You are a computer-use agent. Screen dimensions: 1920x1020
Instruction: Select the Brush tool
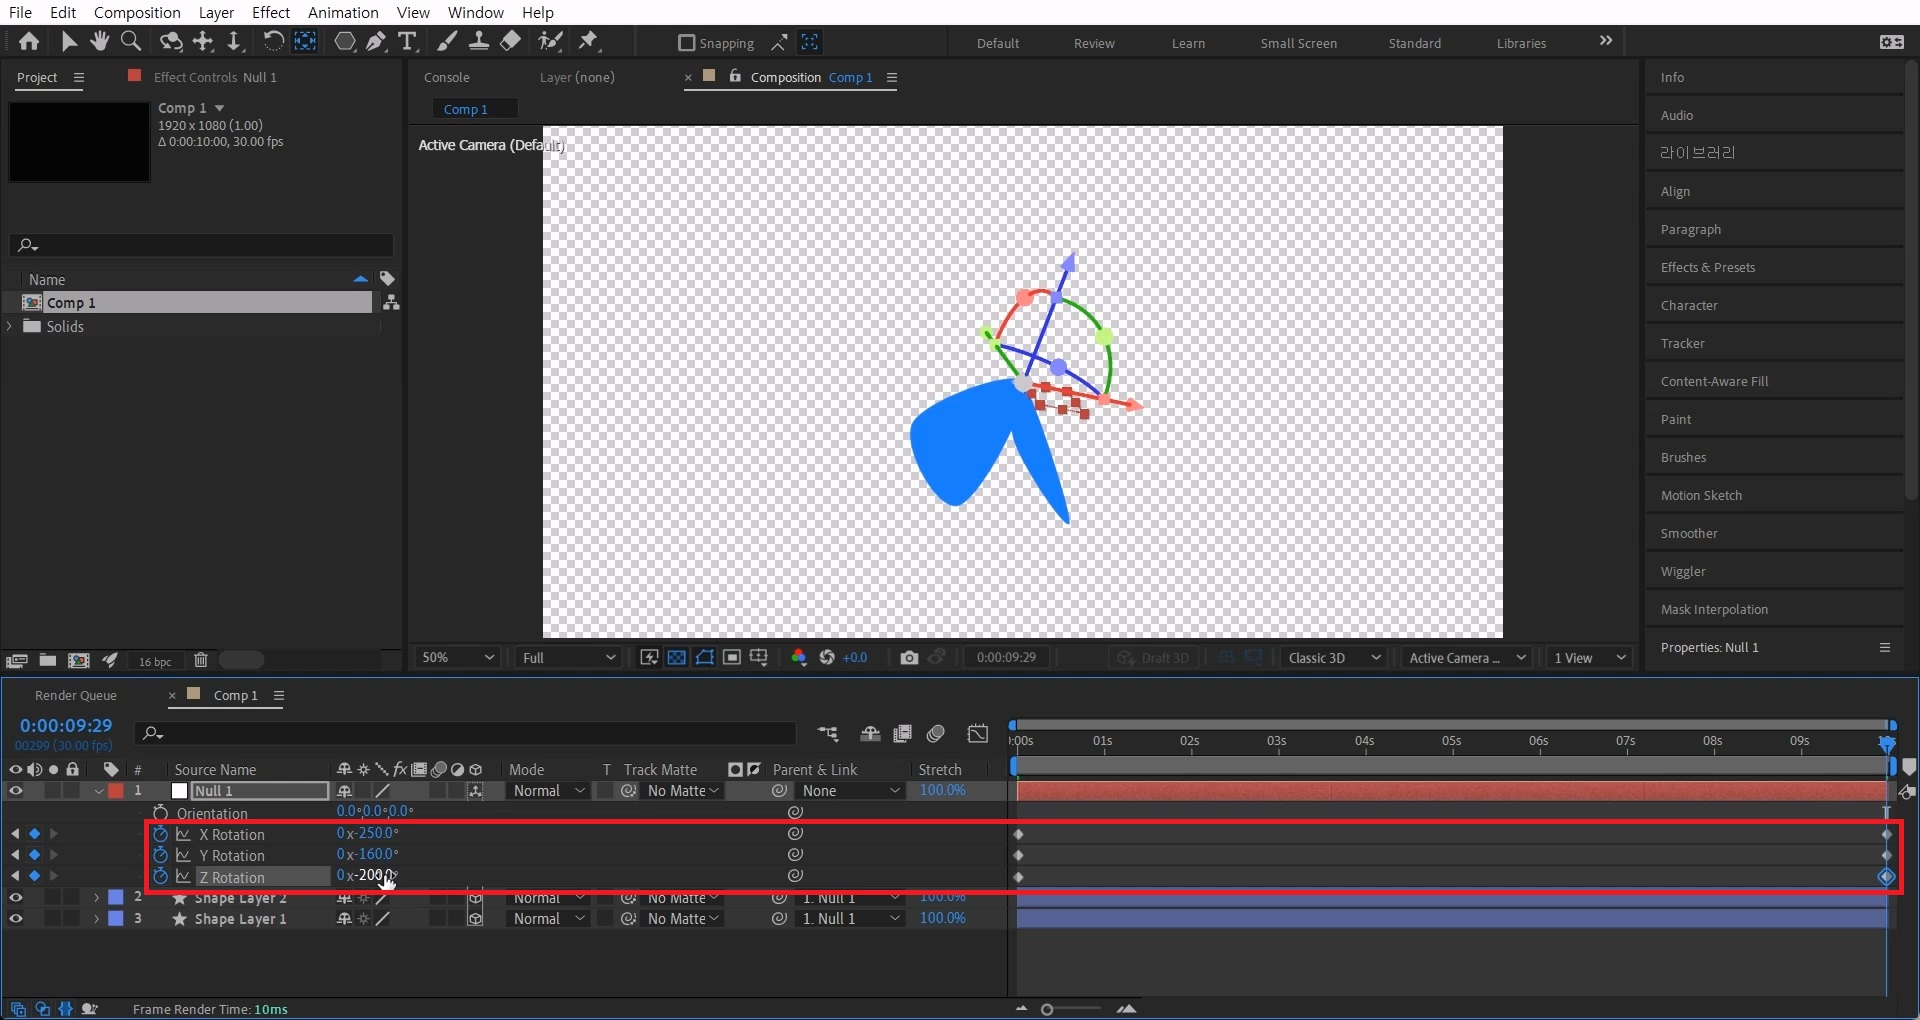tap(447, 41)
